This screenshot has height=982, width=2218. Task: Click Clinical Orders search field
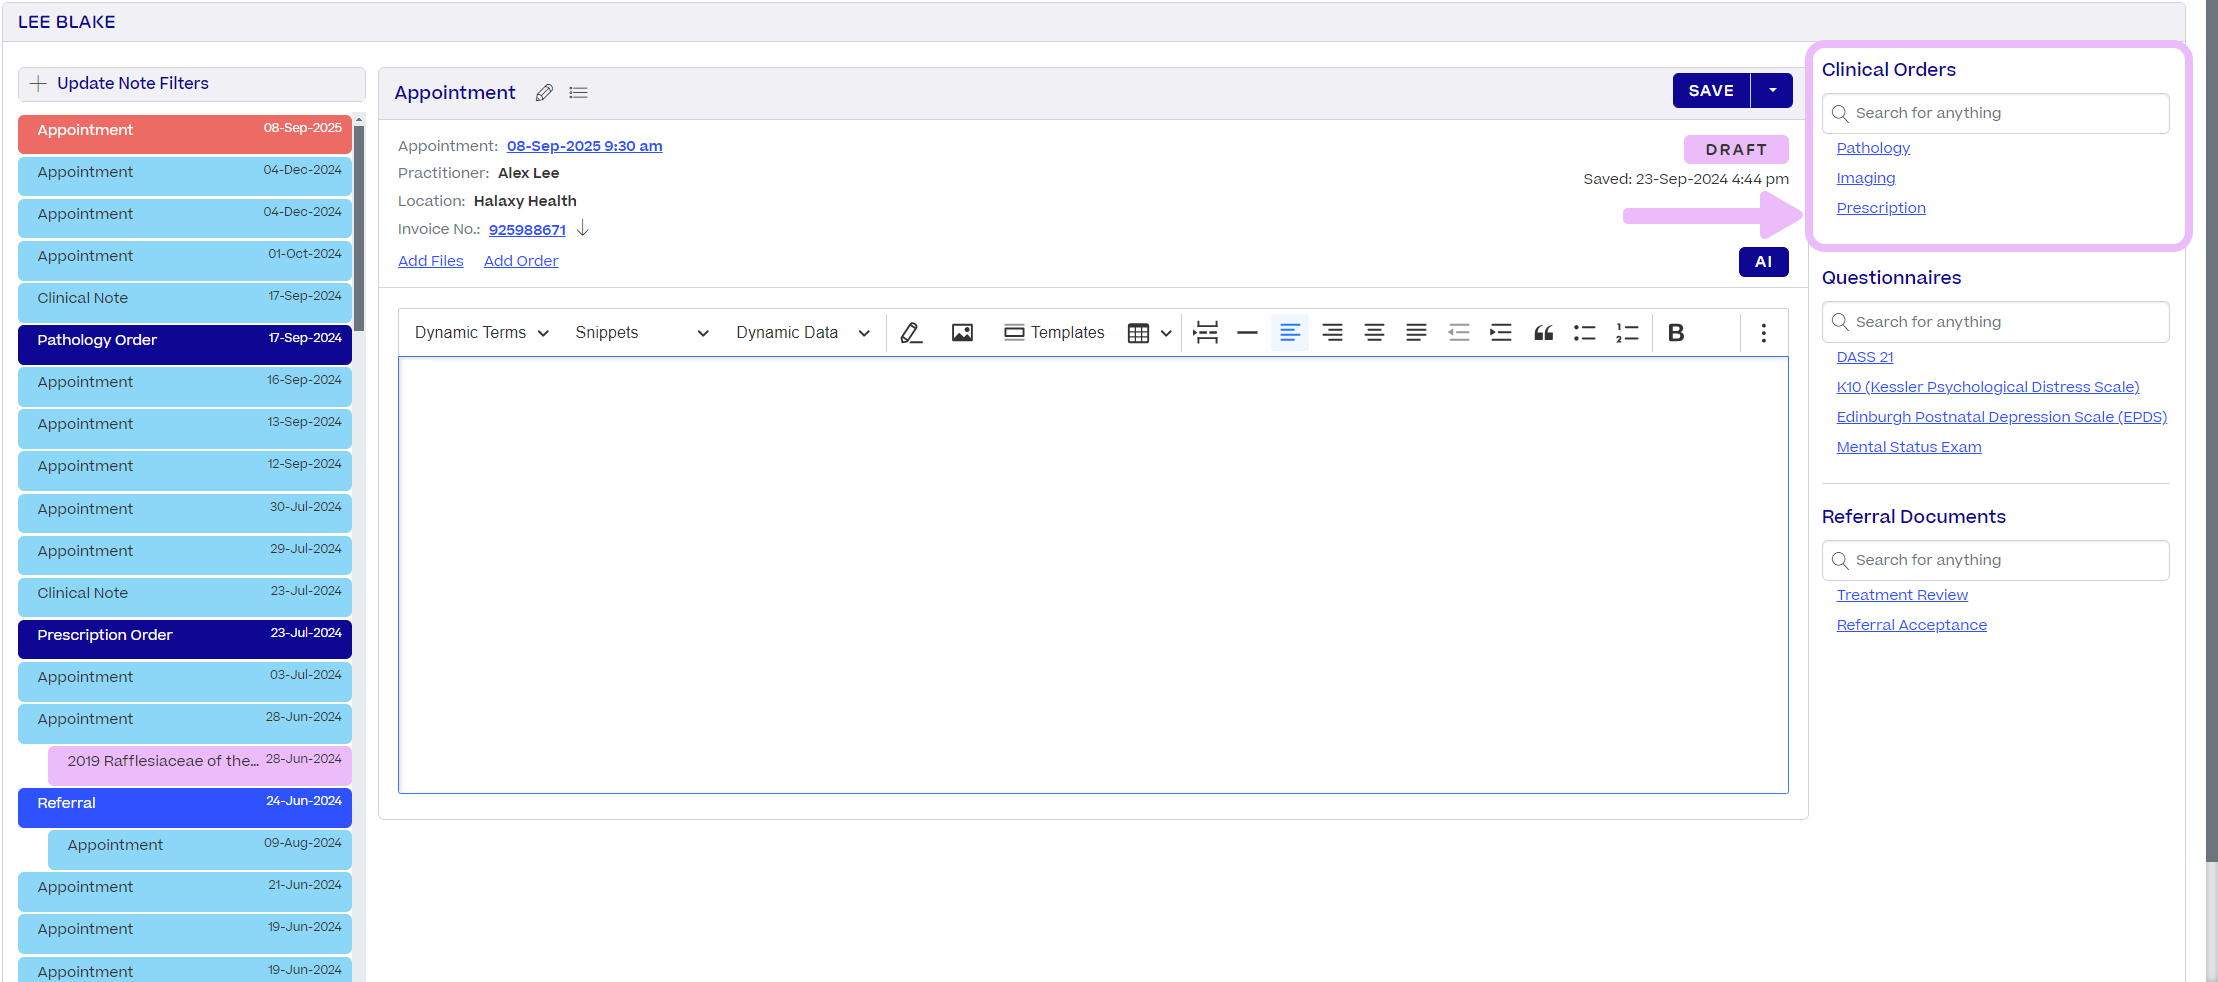1995,113
